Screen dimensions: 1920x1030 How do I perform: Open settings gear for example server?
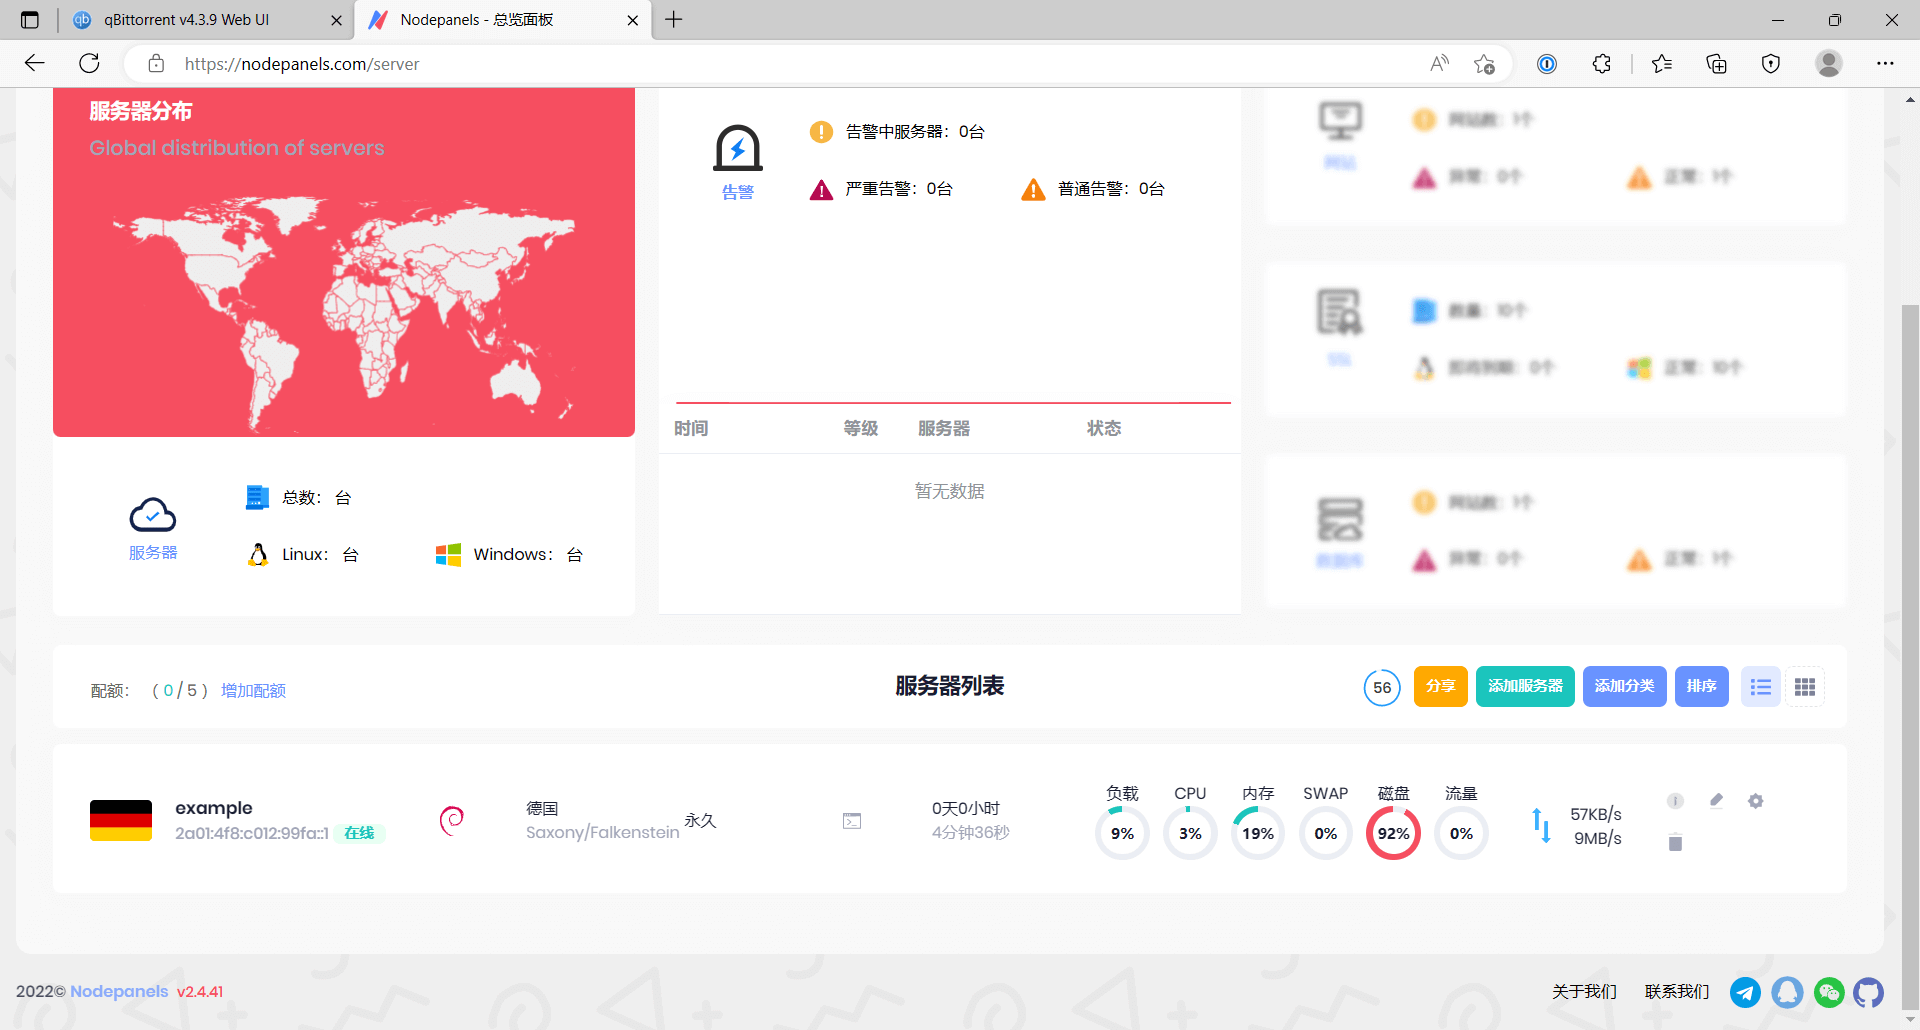coord(1755,801)
